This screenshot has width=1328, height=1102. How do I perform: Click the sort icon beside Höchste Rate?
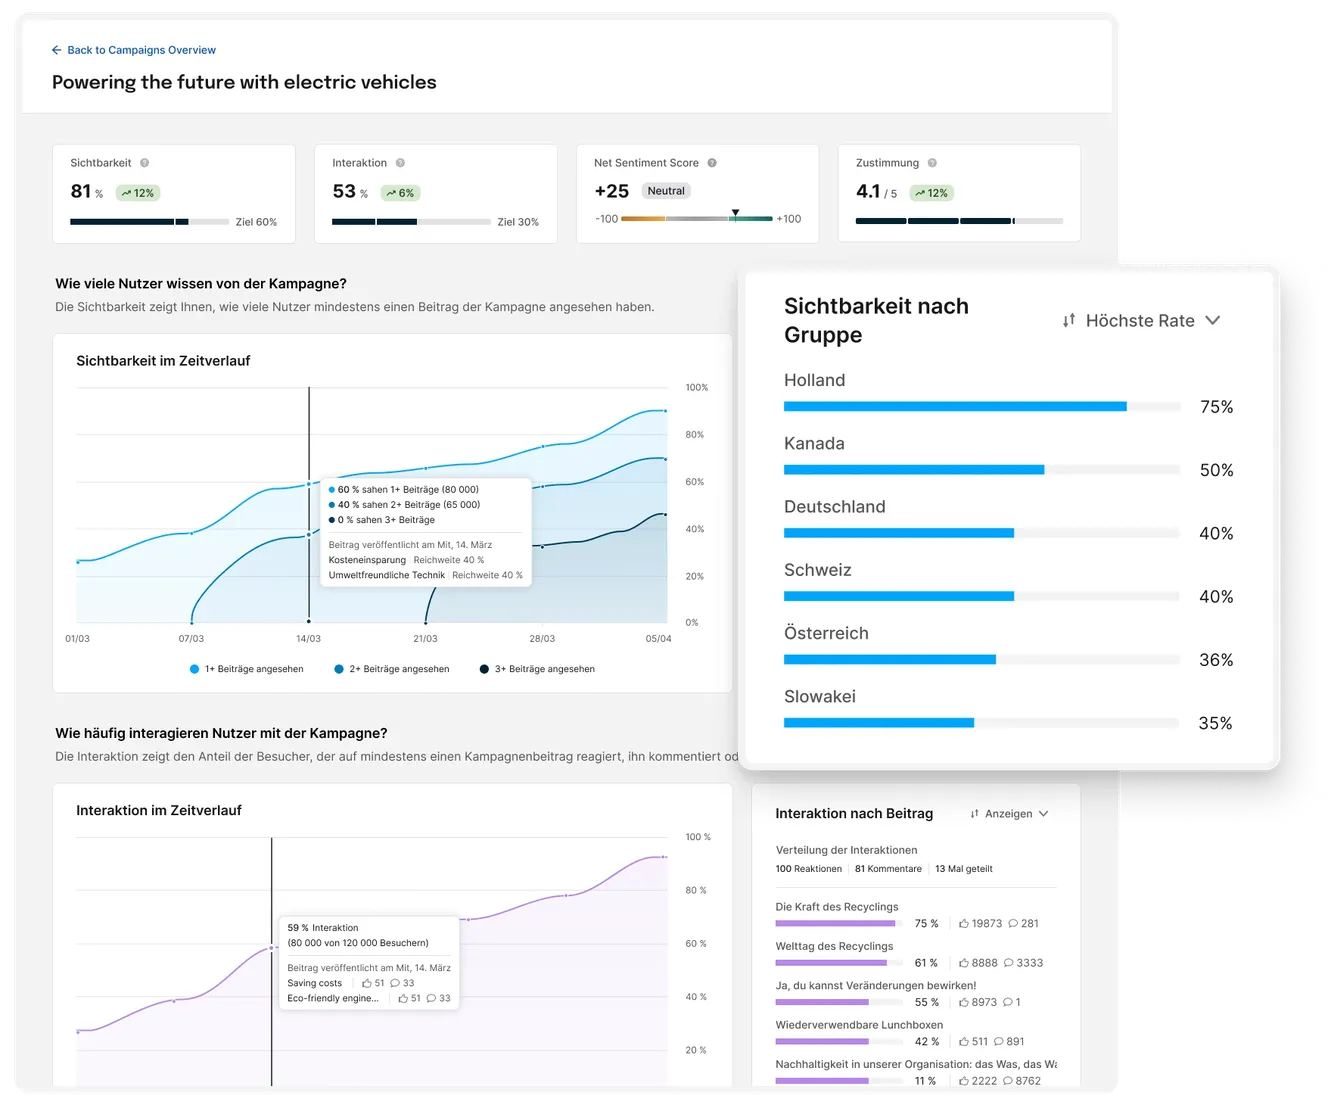1068,320
